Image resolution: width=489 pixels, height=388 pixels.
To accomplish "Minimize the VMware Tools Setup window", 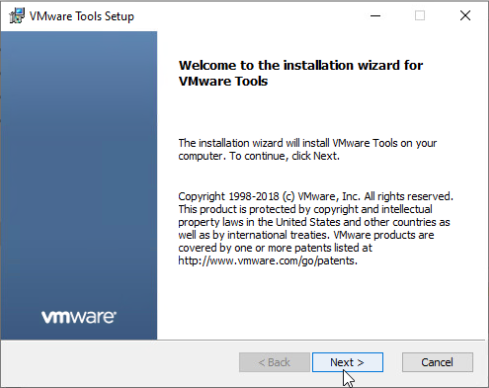I will point(375,16).
